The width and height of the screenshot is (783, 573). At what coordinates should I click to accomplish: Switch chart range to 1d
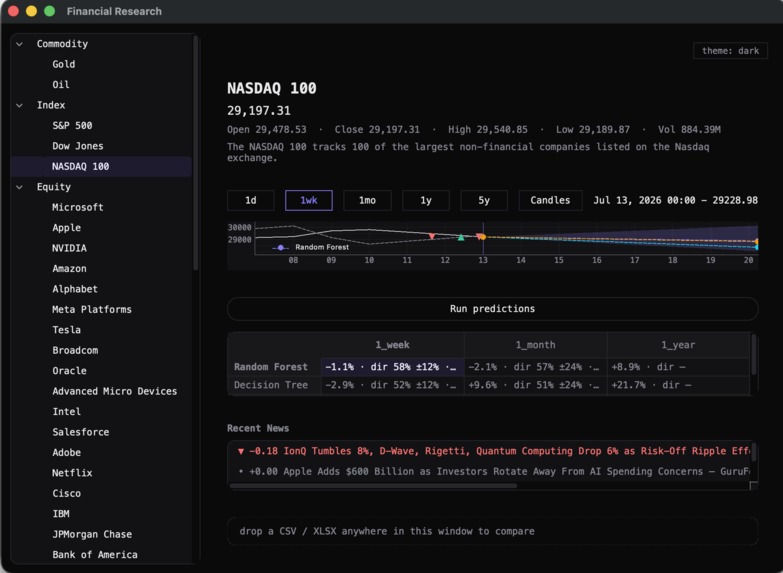point(251,201)
